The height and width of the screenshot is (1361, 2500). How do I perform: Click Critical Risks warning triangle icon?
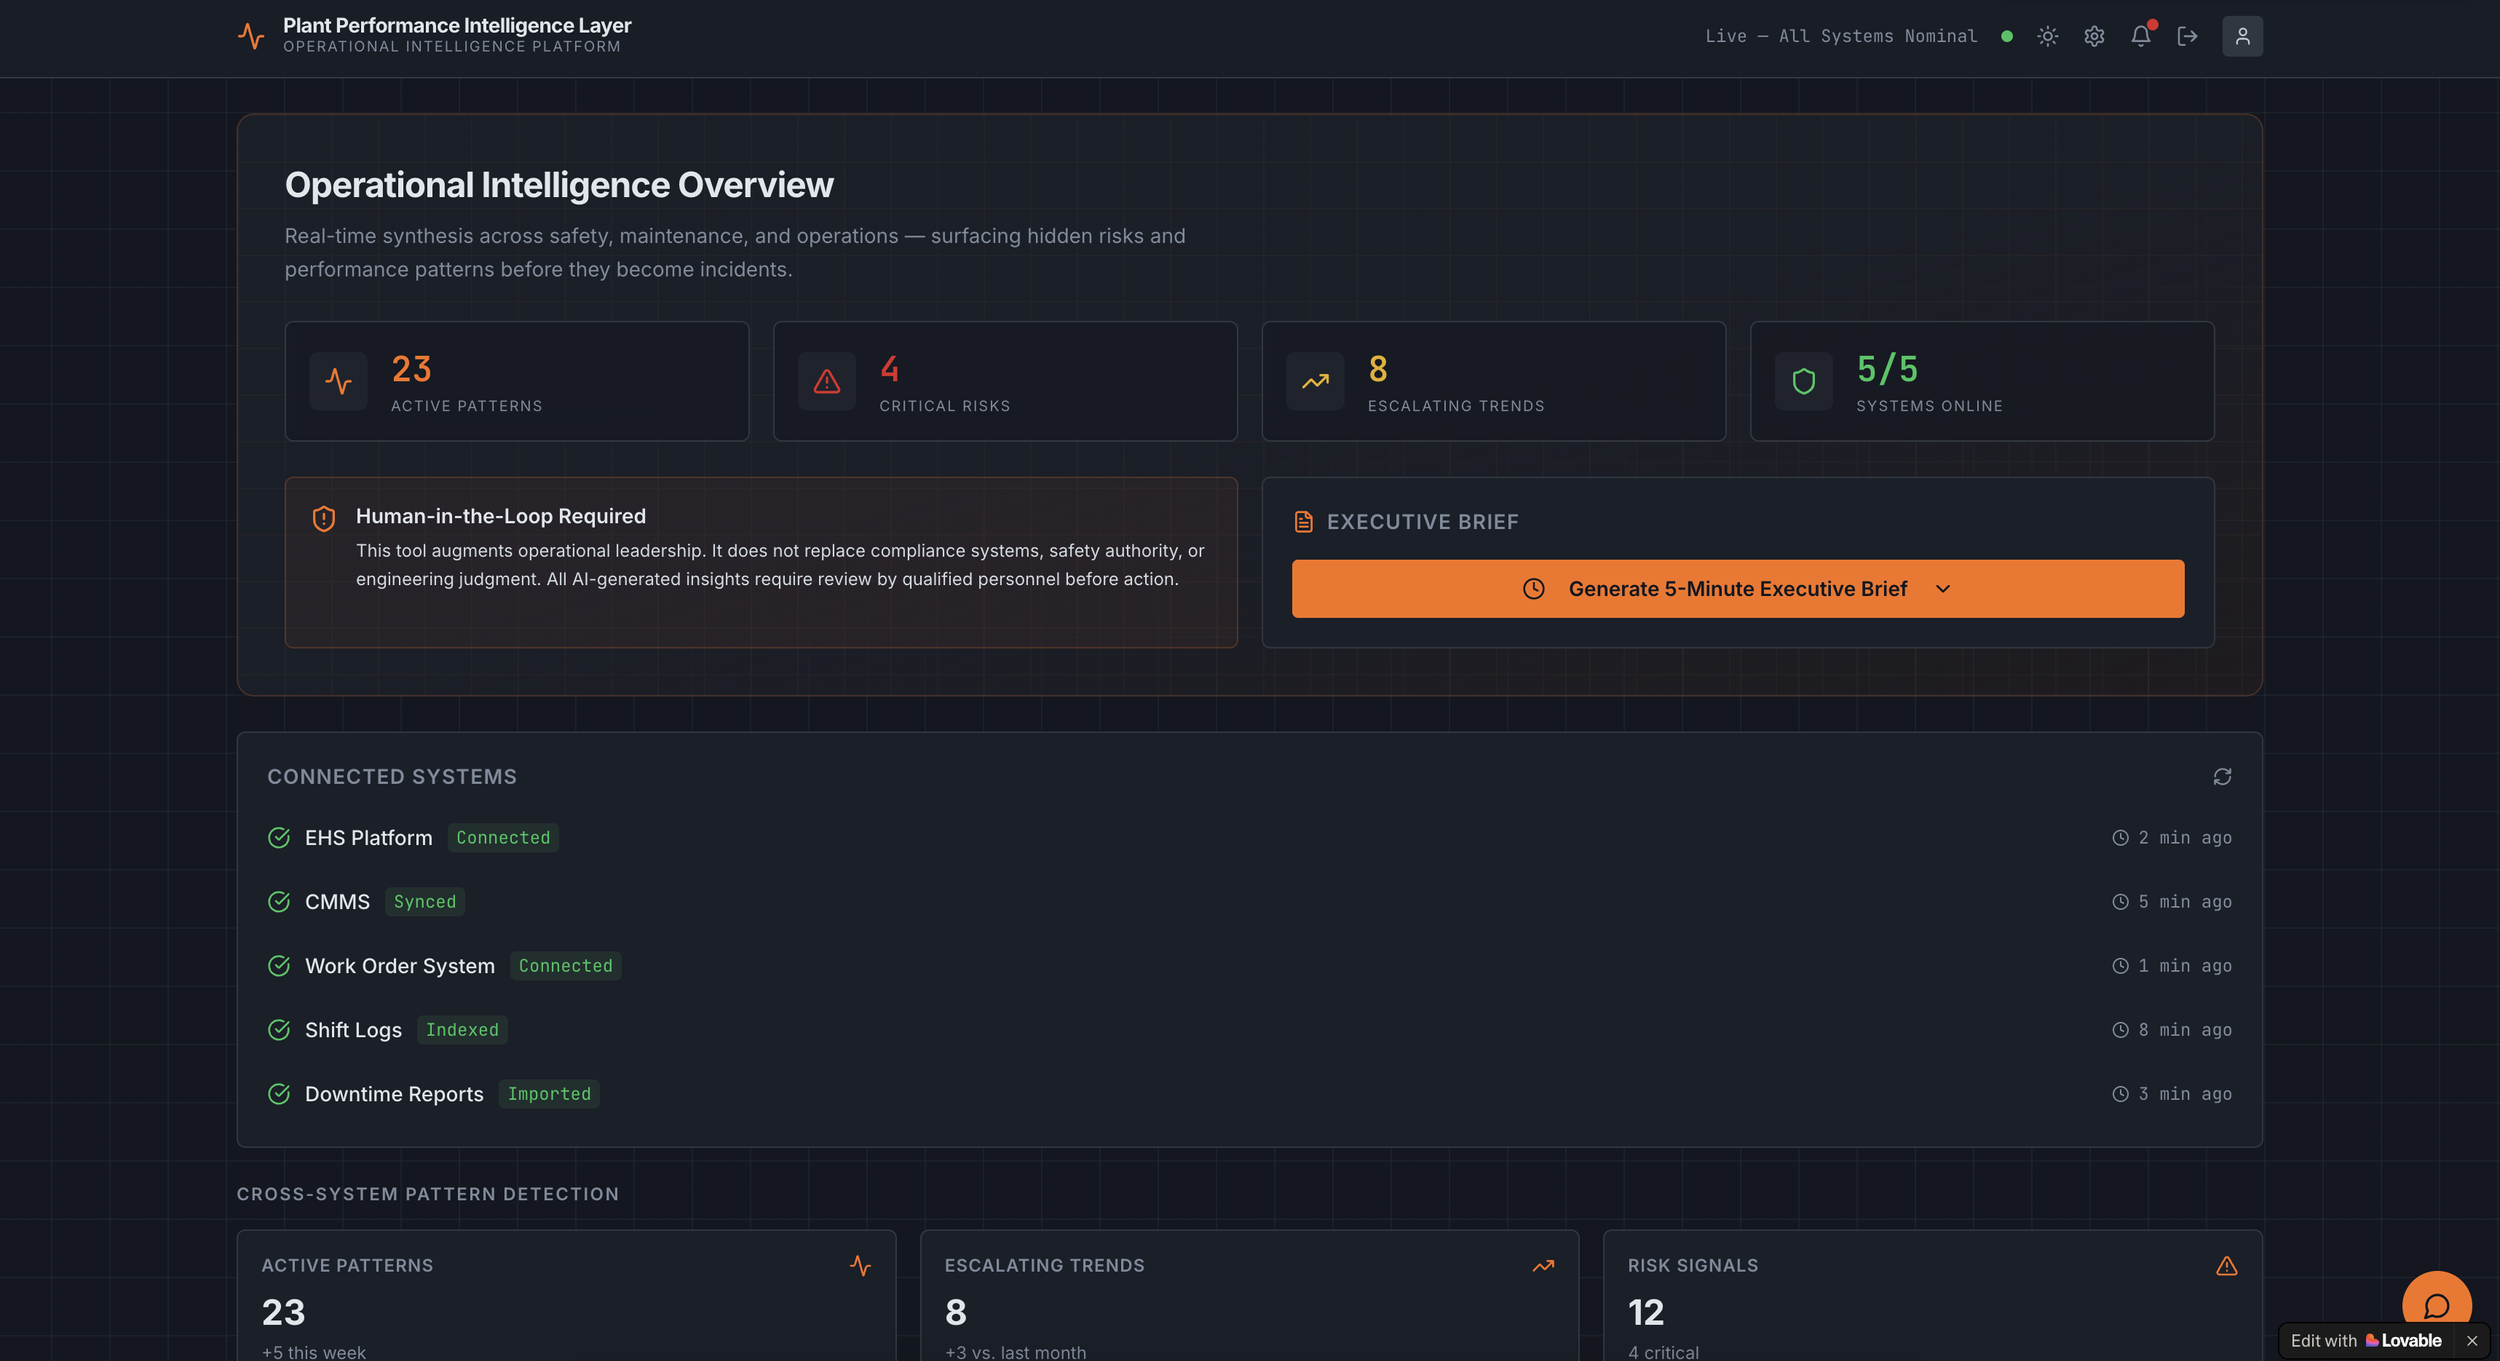pyautogui.click(x=826, y=381)
